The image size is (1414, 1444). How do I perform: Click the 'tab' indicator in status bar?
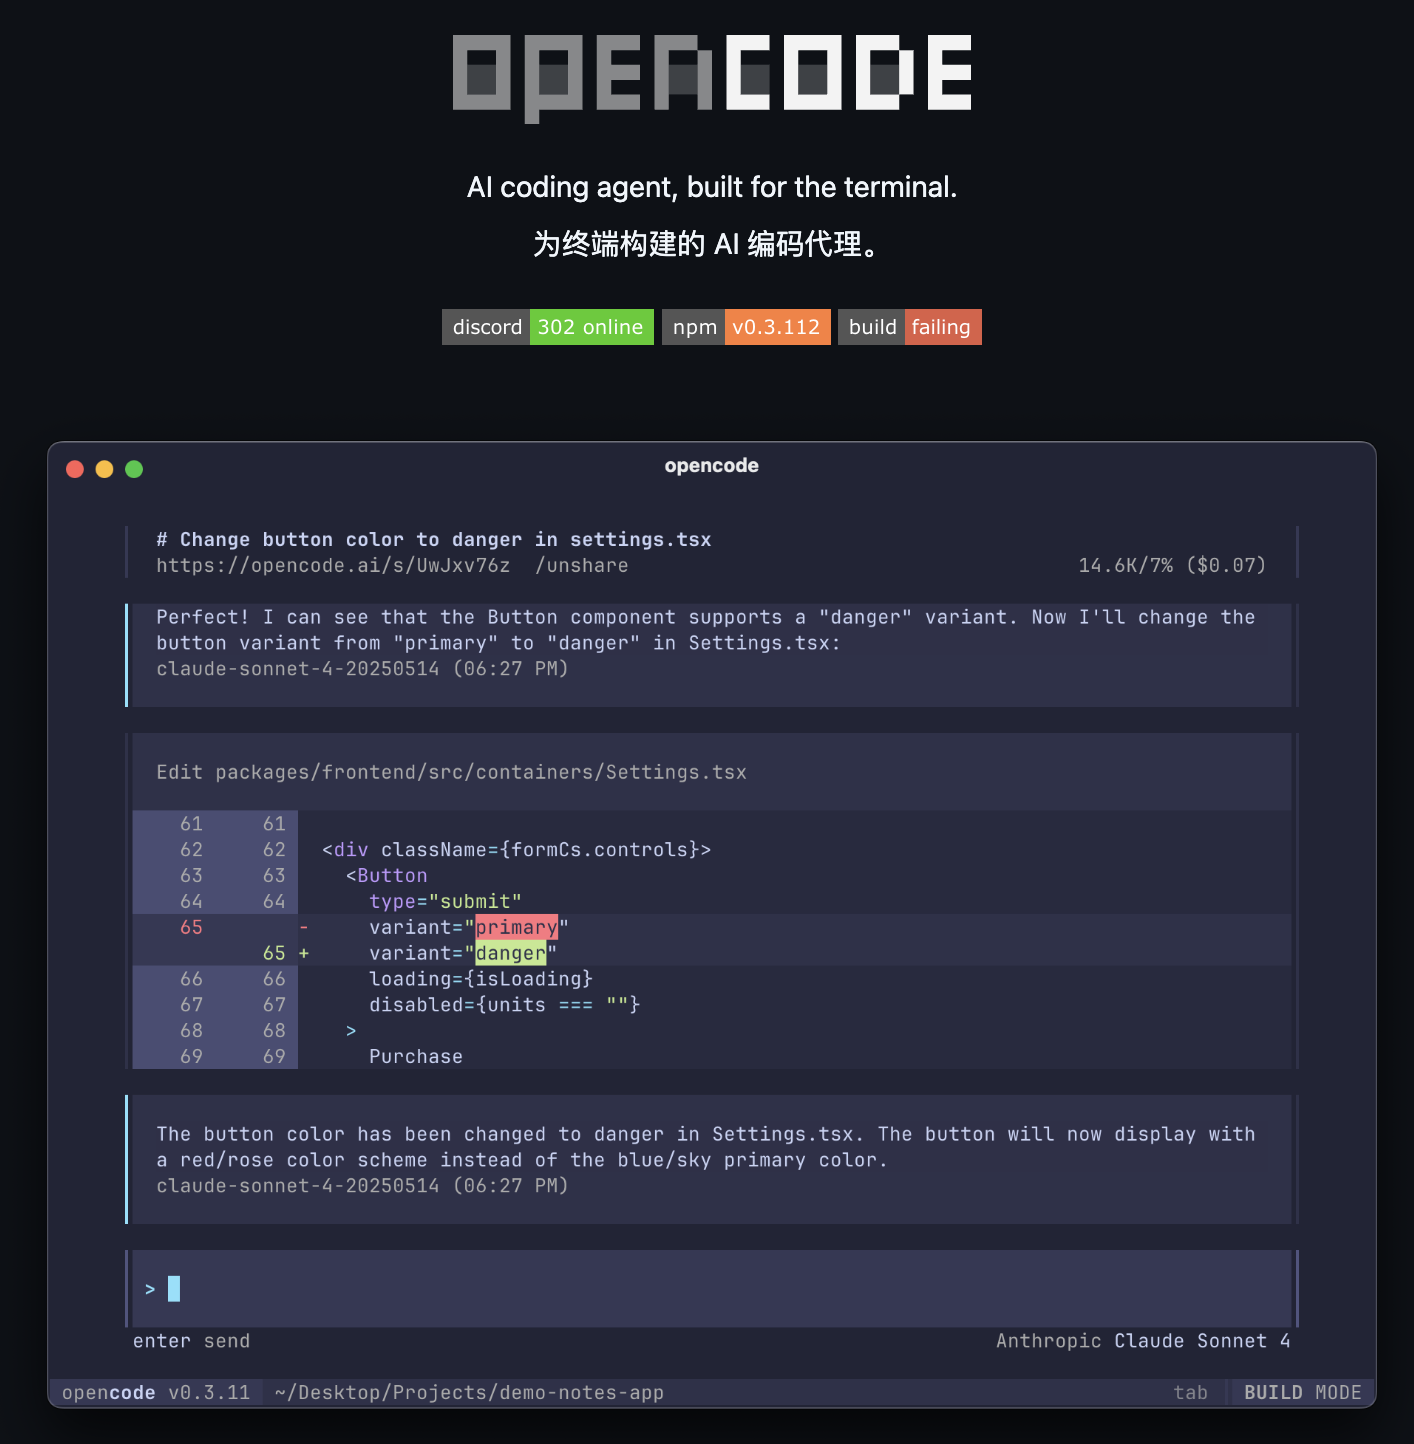1191,1391
